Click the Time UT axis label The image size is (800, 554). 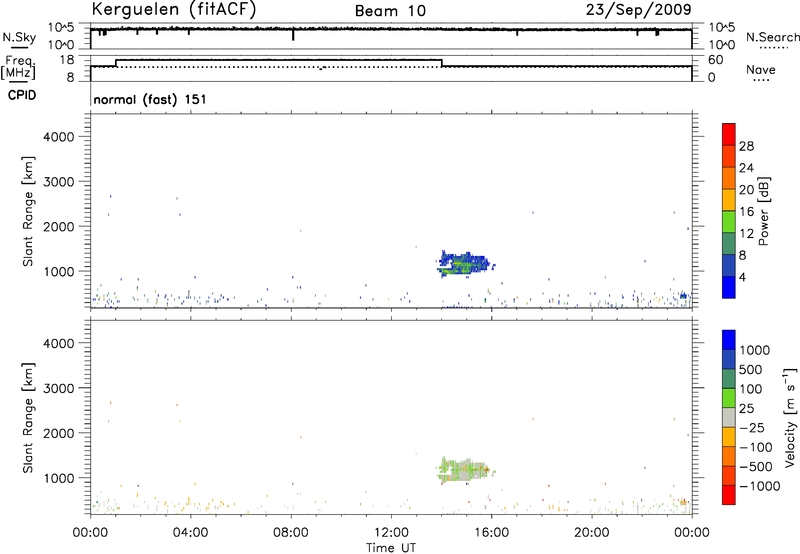click(x=391, y=548)
